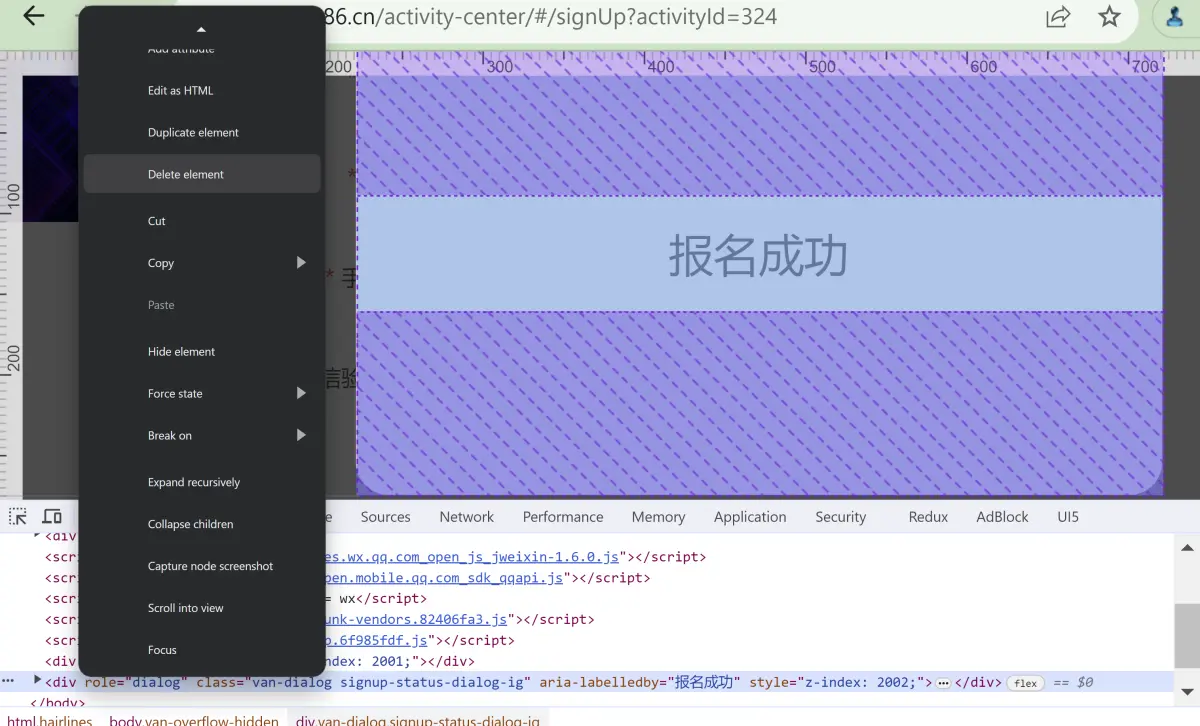Open the qqapi.js script link
The height and width of the screenshot is (726, 1200).
445,578
